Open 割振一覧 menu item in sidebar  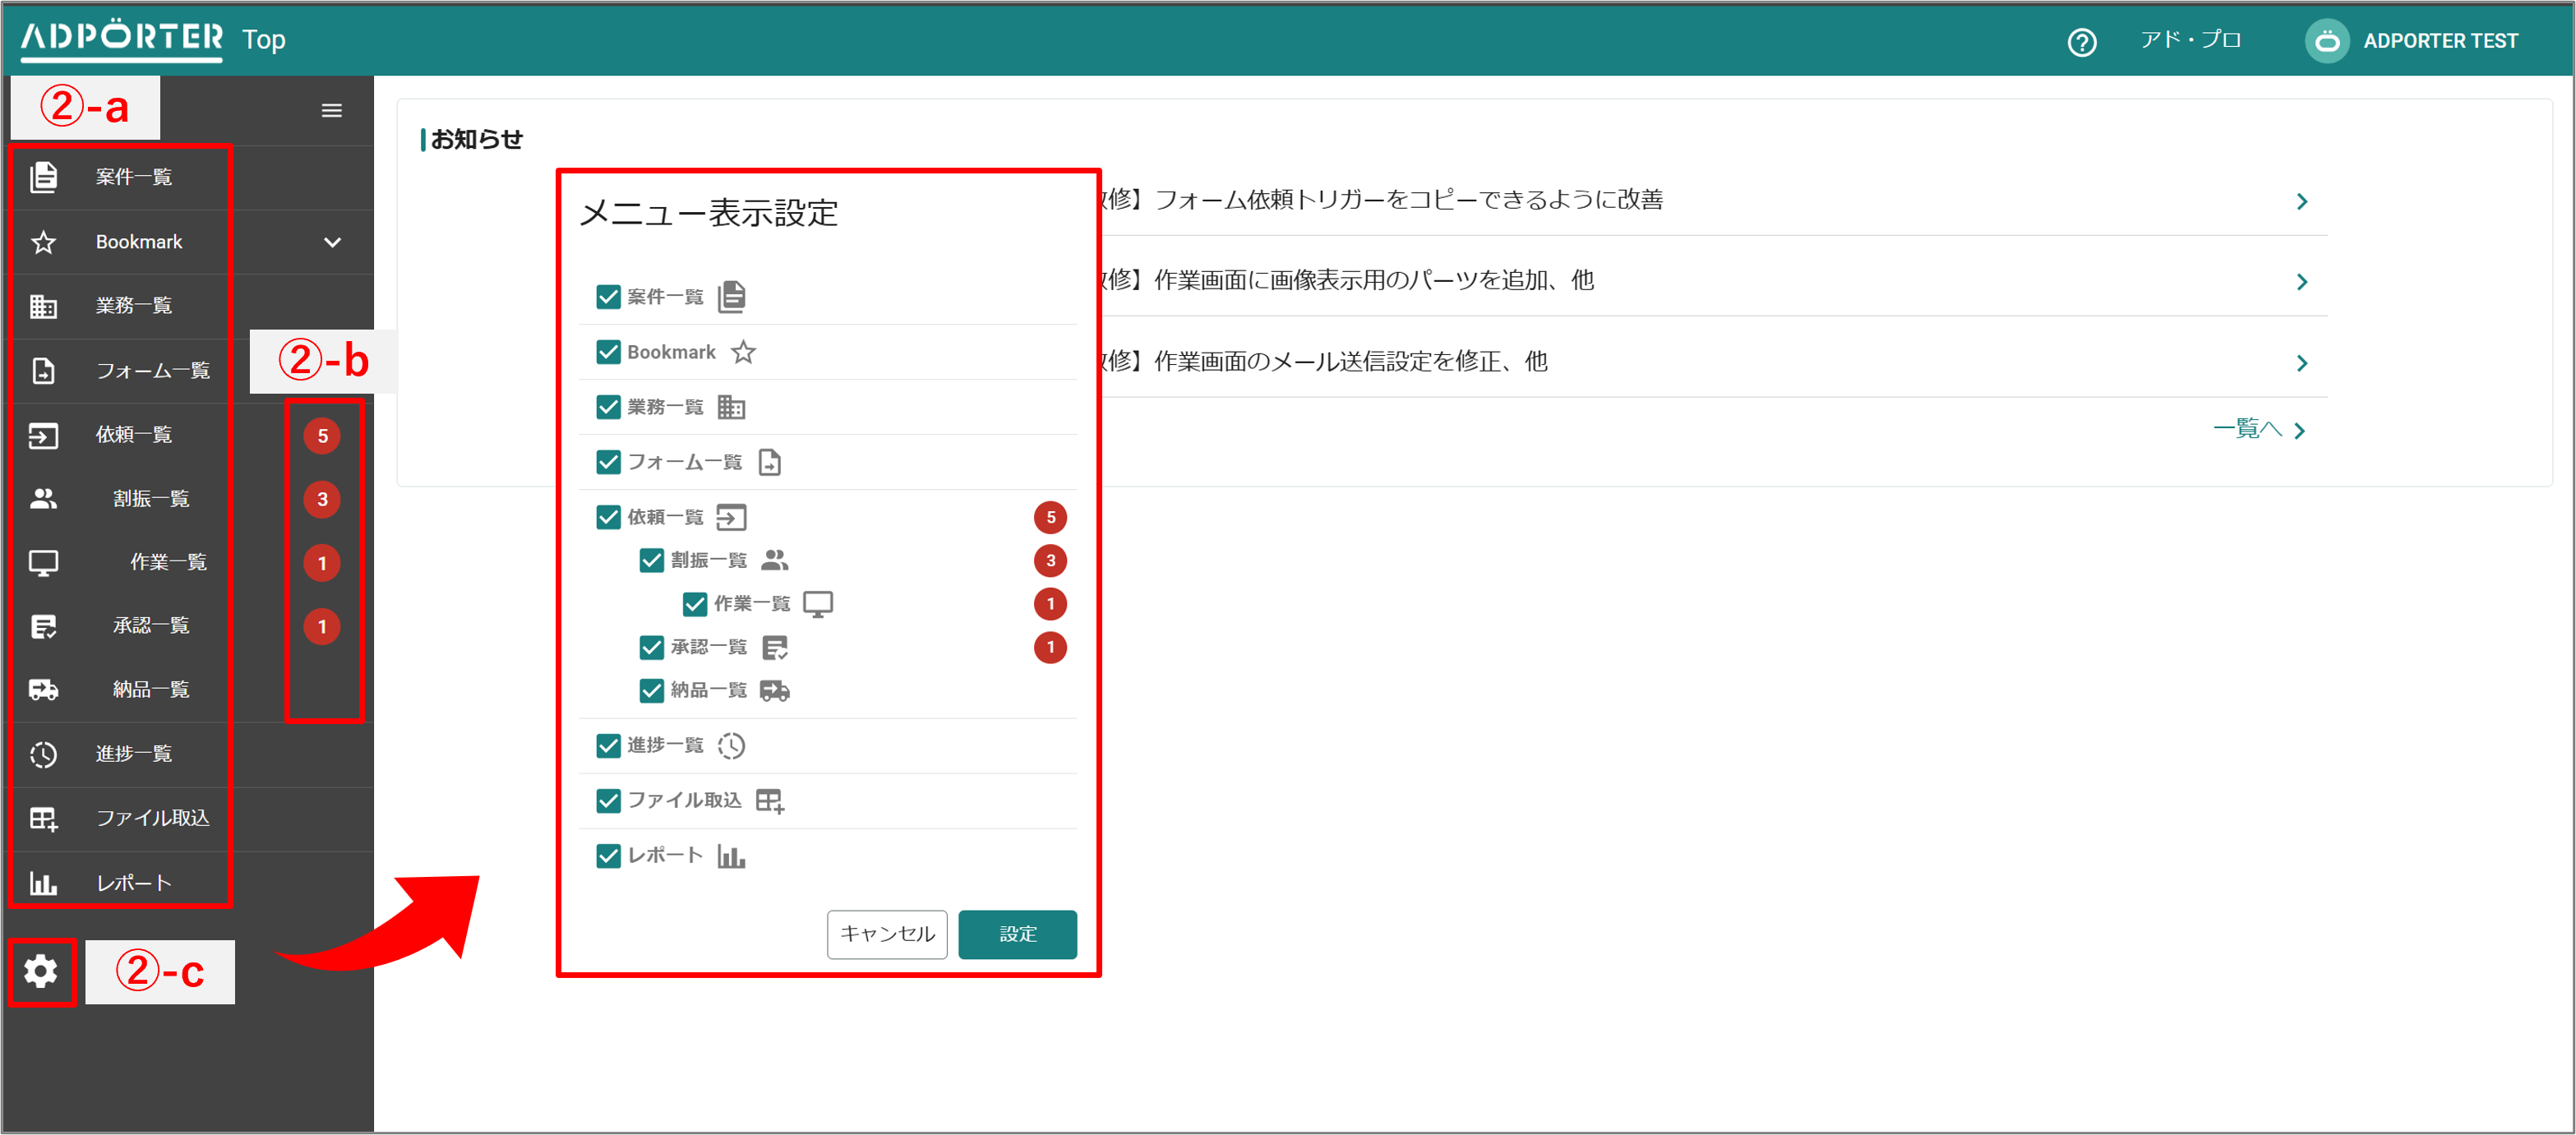(151, 499)
